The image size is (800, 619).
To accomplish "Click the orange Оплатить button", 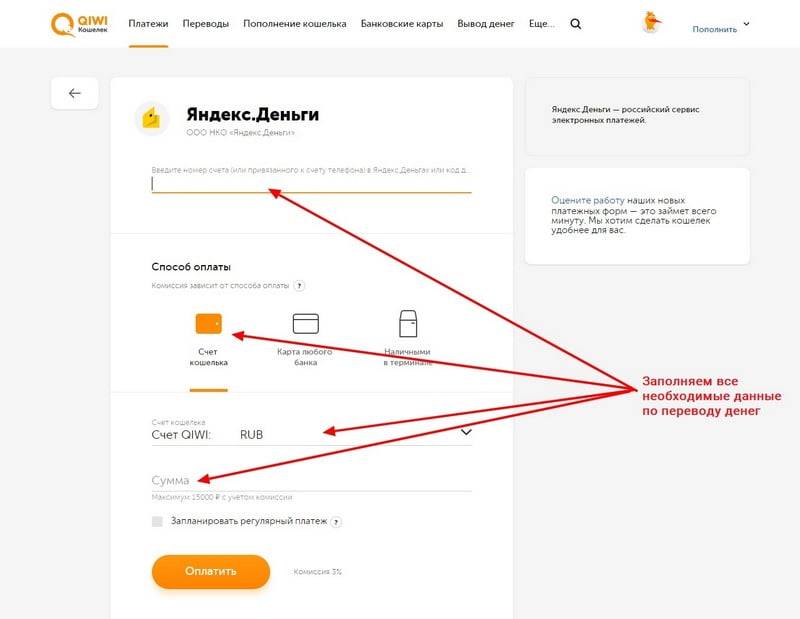I will 211,571.
